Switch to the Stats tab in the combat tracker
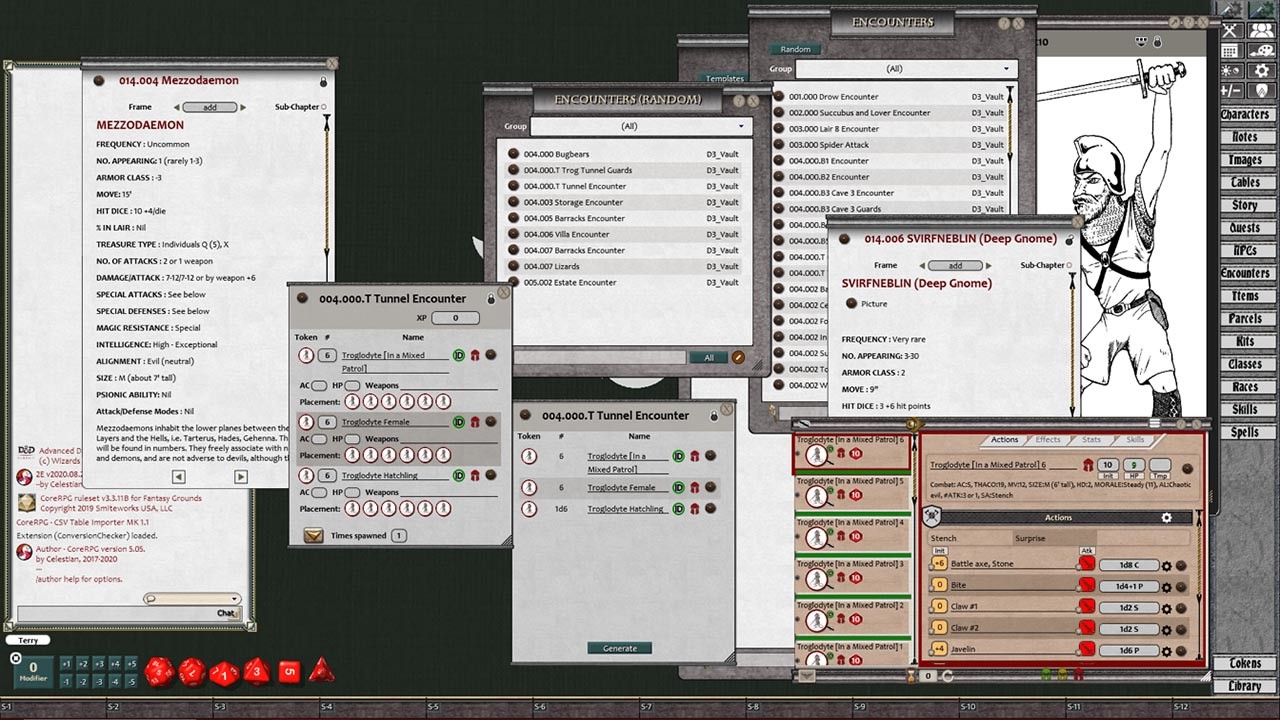This screenshot has height=720, width=1280. tap(1091, 439)
